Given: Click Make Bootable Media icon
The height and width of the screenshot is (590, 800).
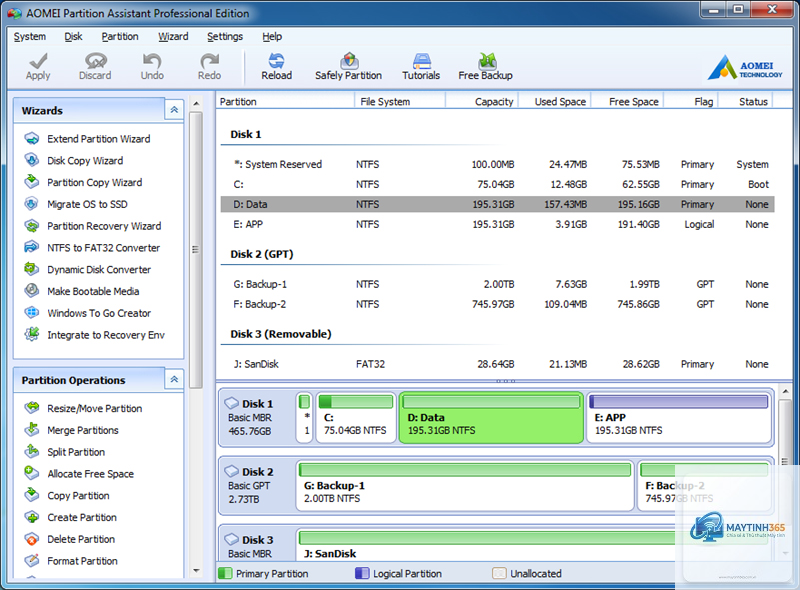Looking at the screenshot, I should (x=32, y=291).
